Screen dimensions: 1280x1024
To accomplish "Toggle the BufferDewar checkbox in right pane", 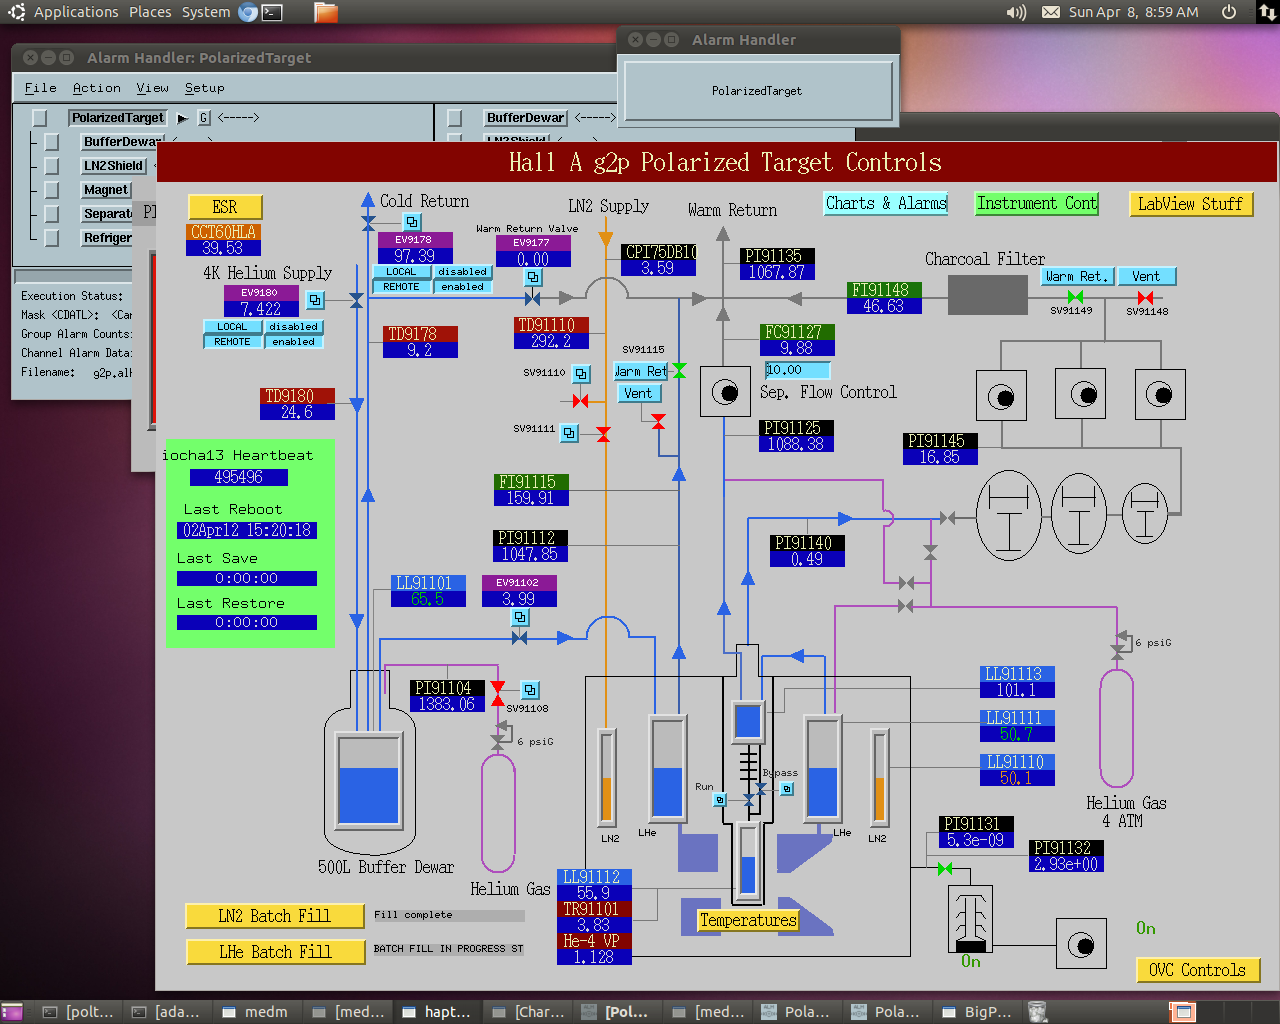I will [455, 118].
